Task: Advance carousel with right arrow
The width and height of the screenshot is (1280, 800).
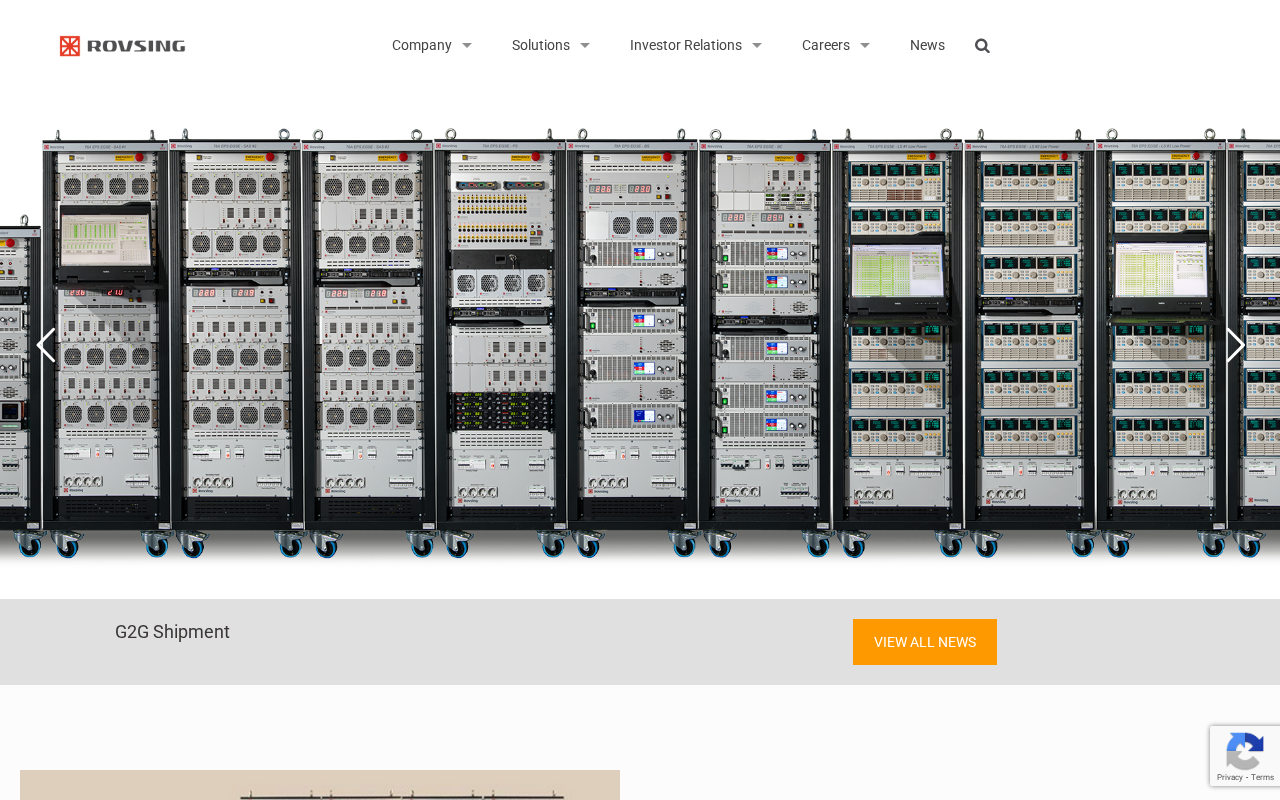Action: [1235, 345]
